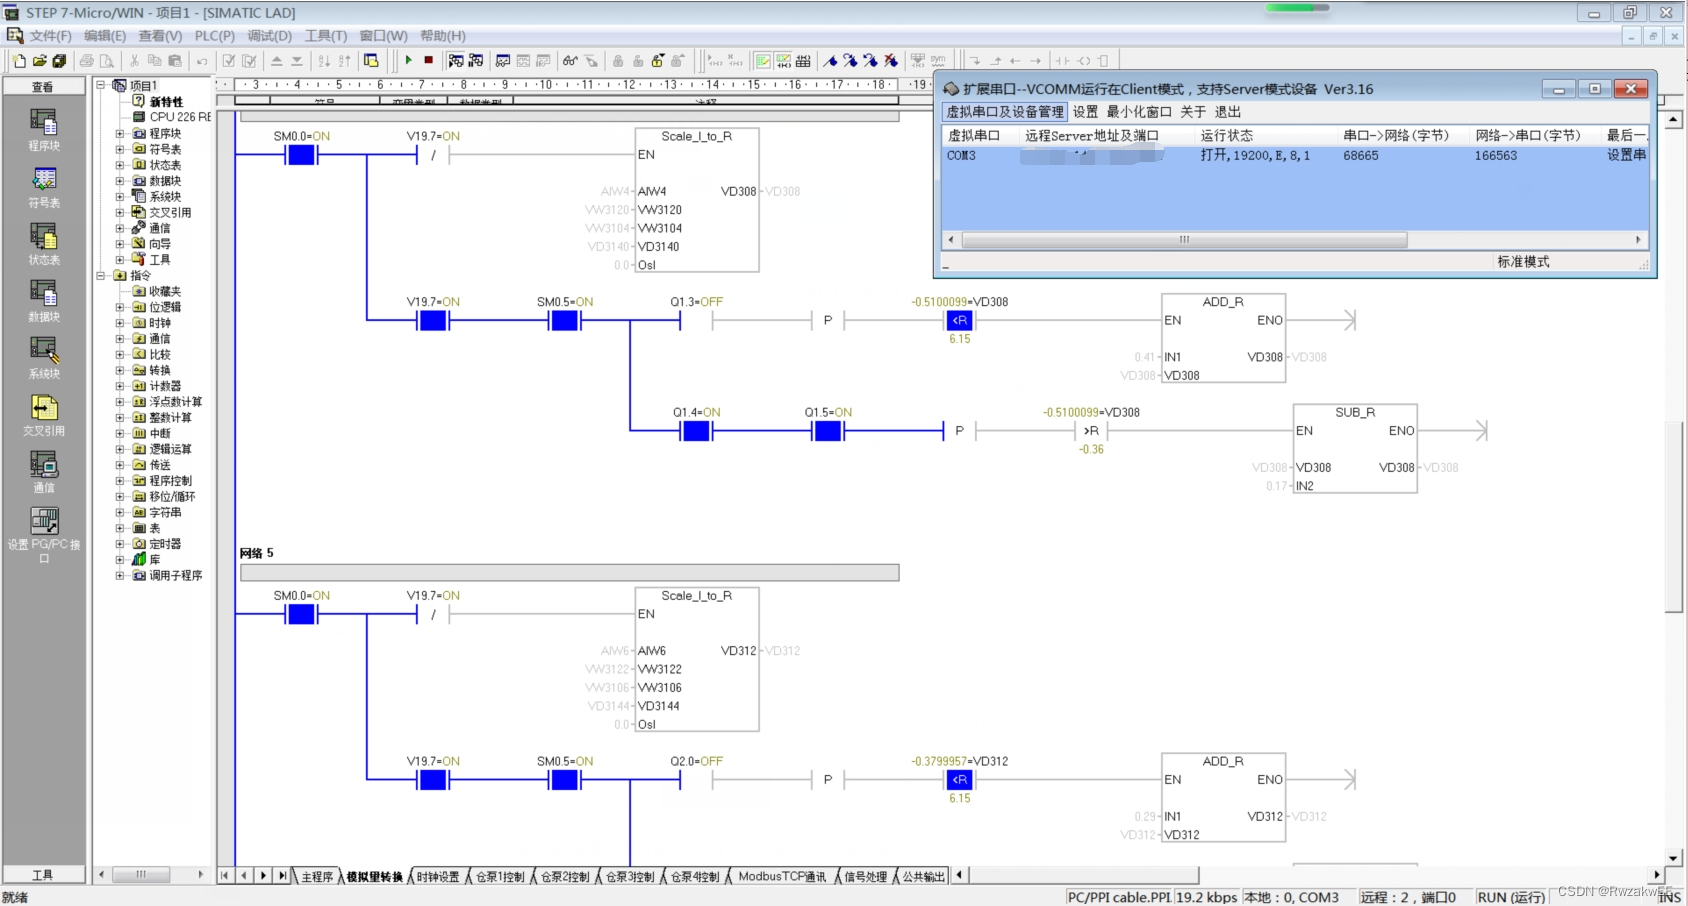Image resolution: width=1688 pixels, height=906 pixels.
Task: Open 状态表 in the 查看 navigation bar
Action: pos(44,244)
